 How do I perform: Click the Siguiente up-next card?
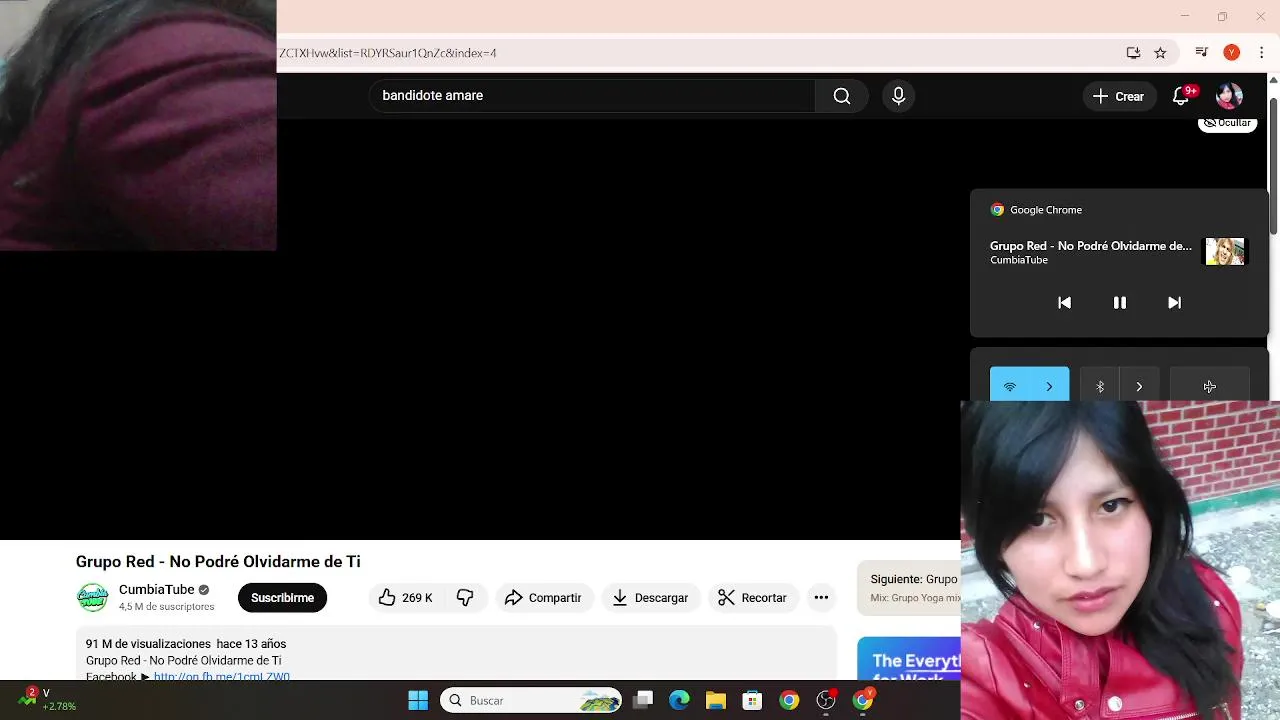[909, 587]
